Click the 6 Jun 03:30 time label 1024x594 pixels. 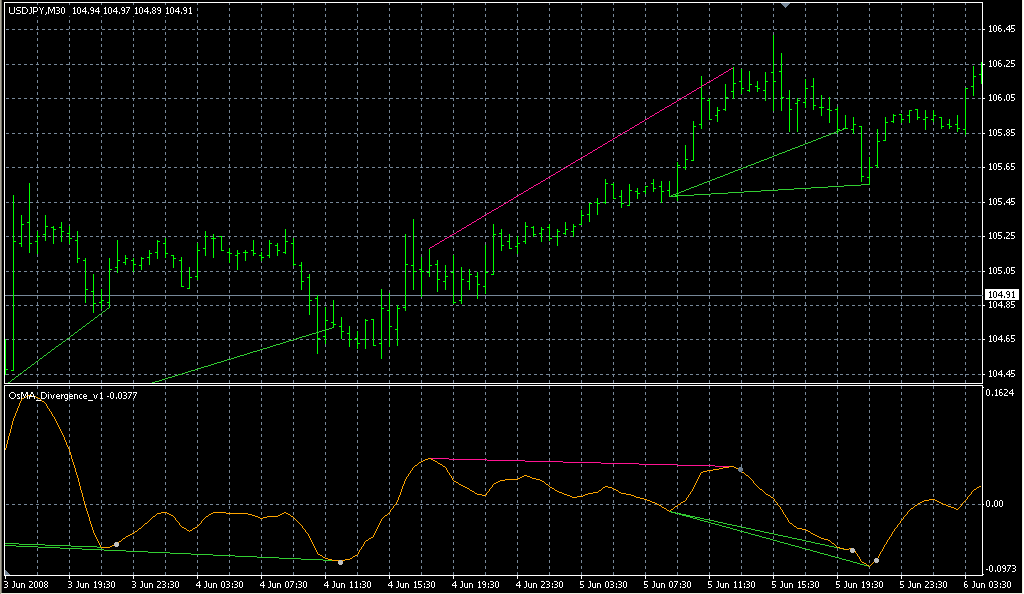coord(987,585)
